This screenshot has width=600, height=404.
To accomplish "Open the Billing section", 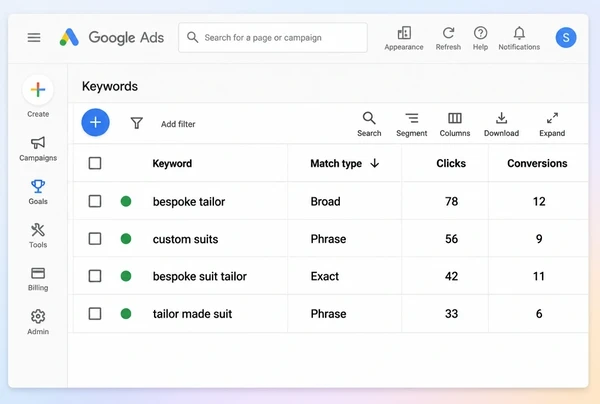I will click(x=38, y=279).
